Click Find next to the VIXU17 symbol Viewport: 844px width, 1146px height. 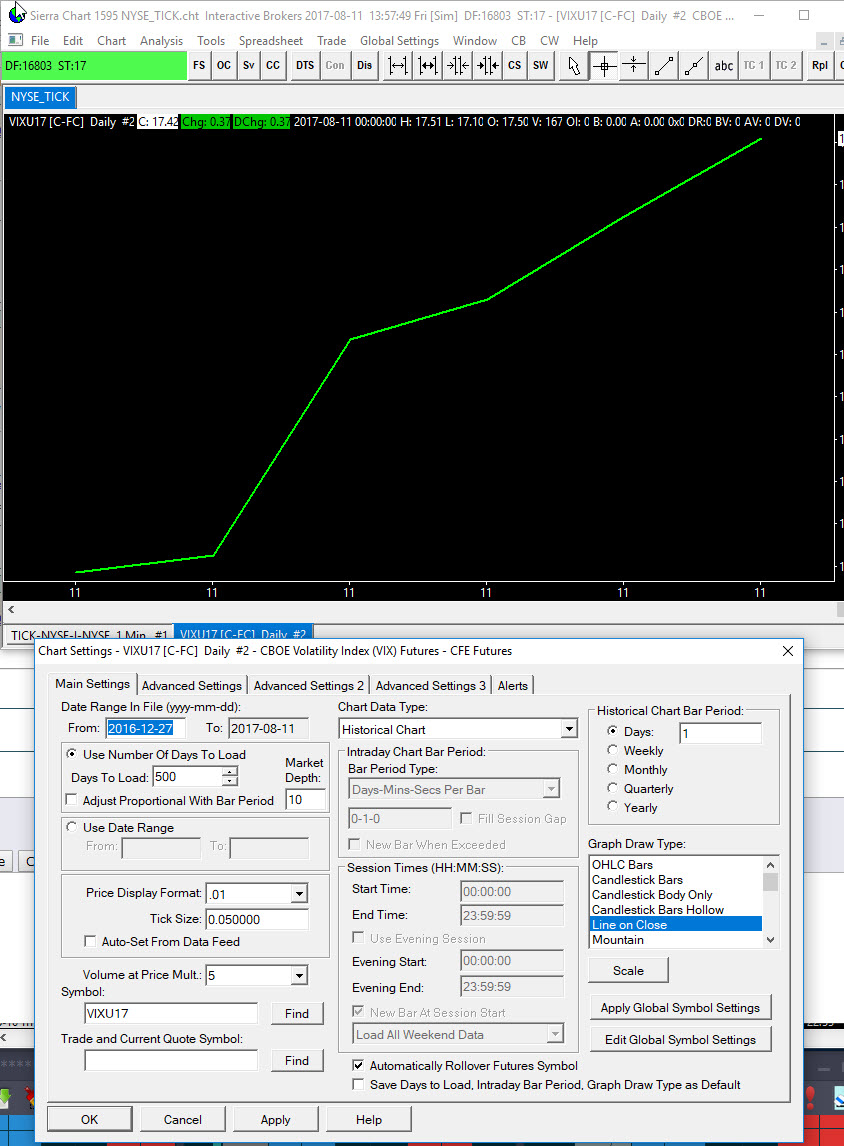[x=297, y=1014]
